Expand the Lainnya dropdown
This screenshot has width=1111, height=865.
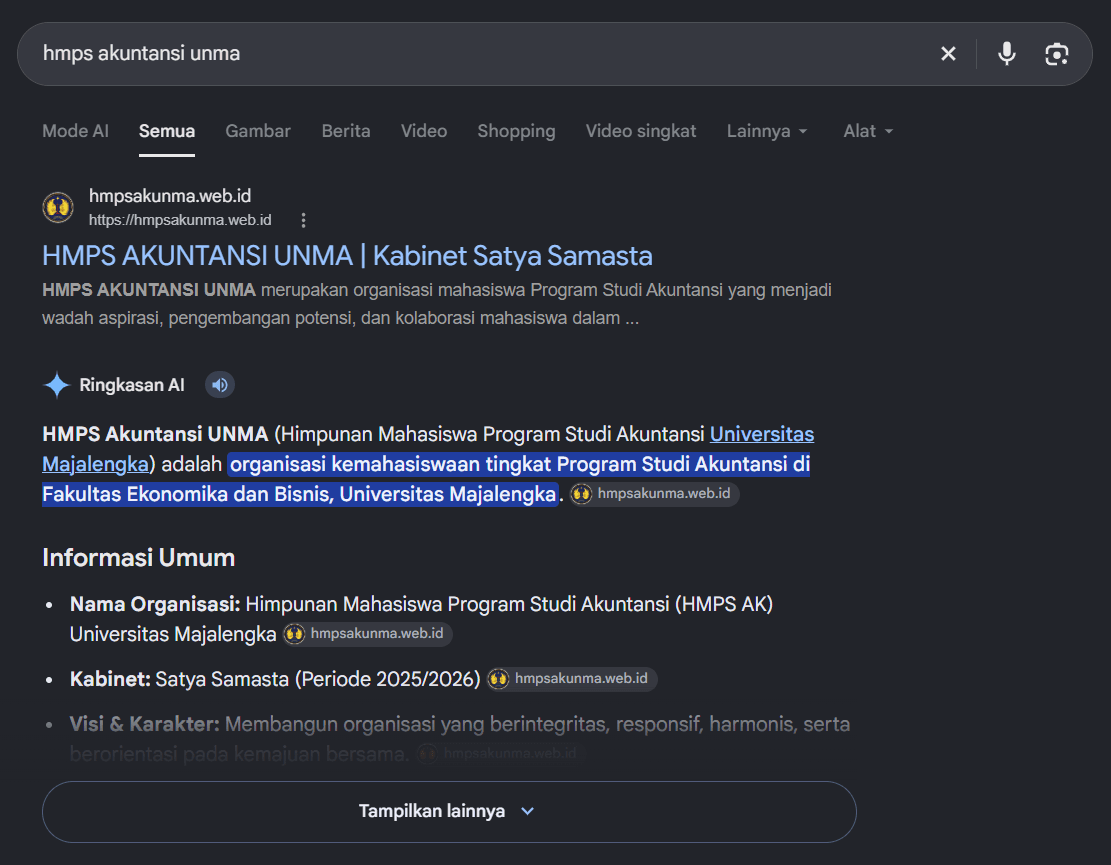767,131
